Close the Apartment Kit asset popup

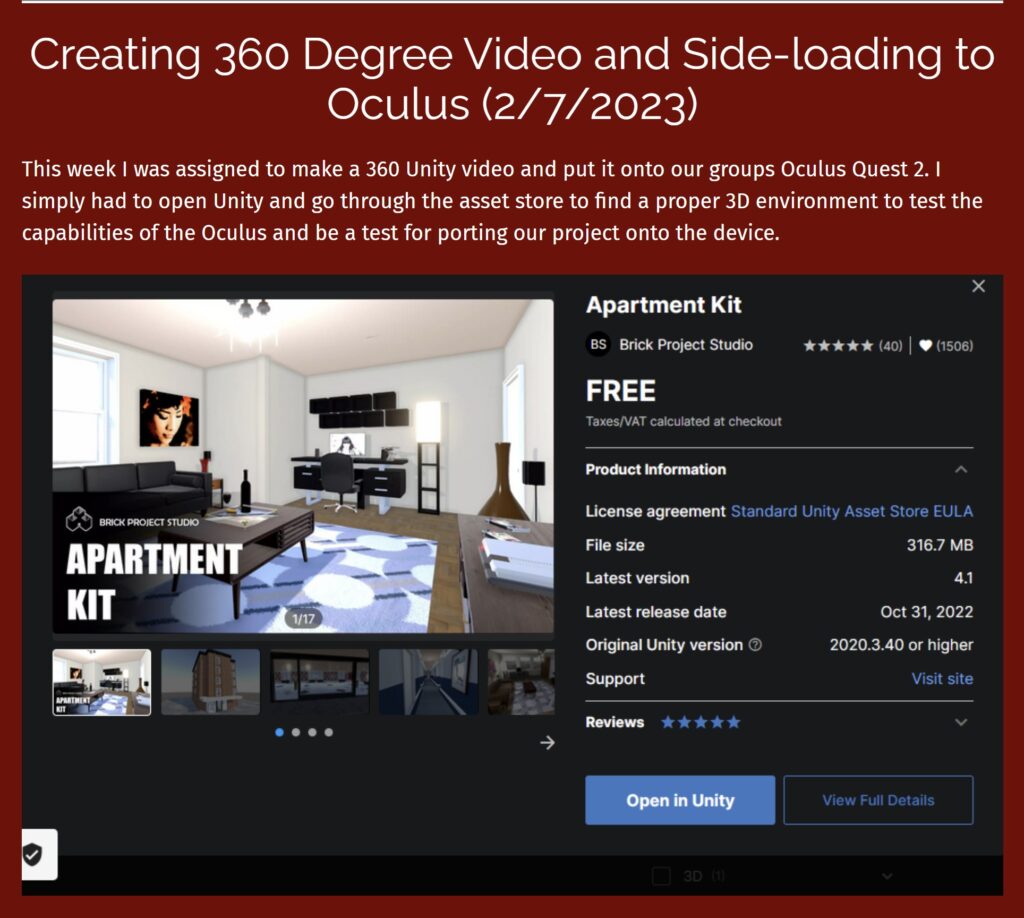(978, 287)
